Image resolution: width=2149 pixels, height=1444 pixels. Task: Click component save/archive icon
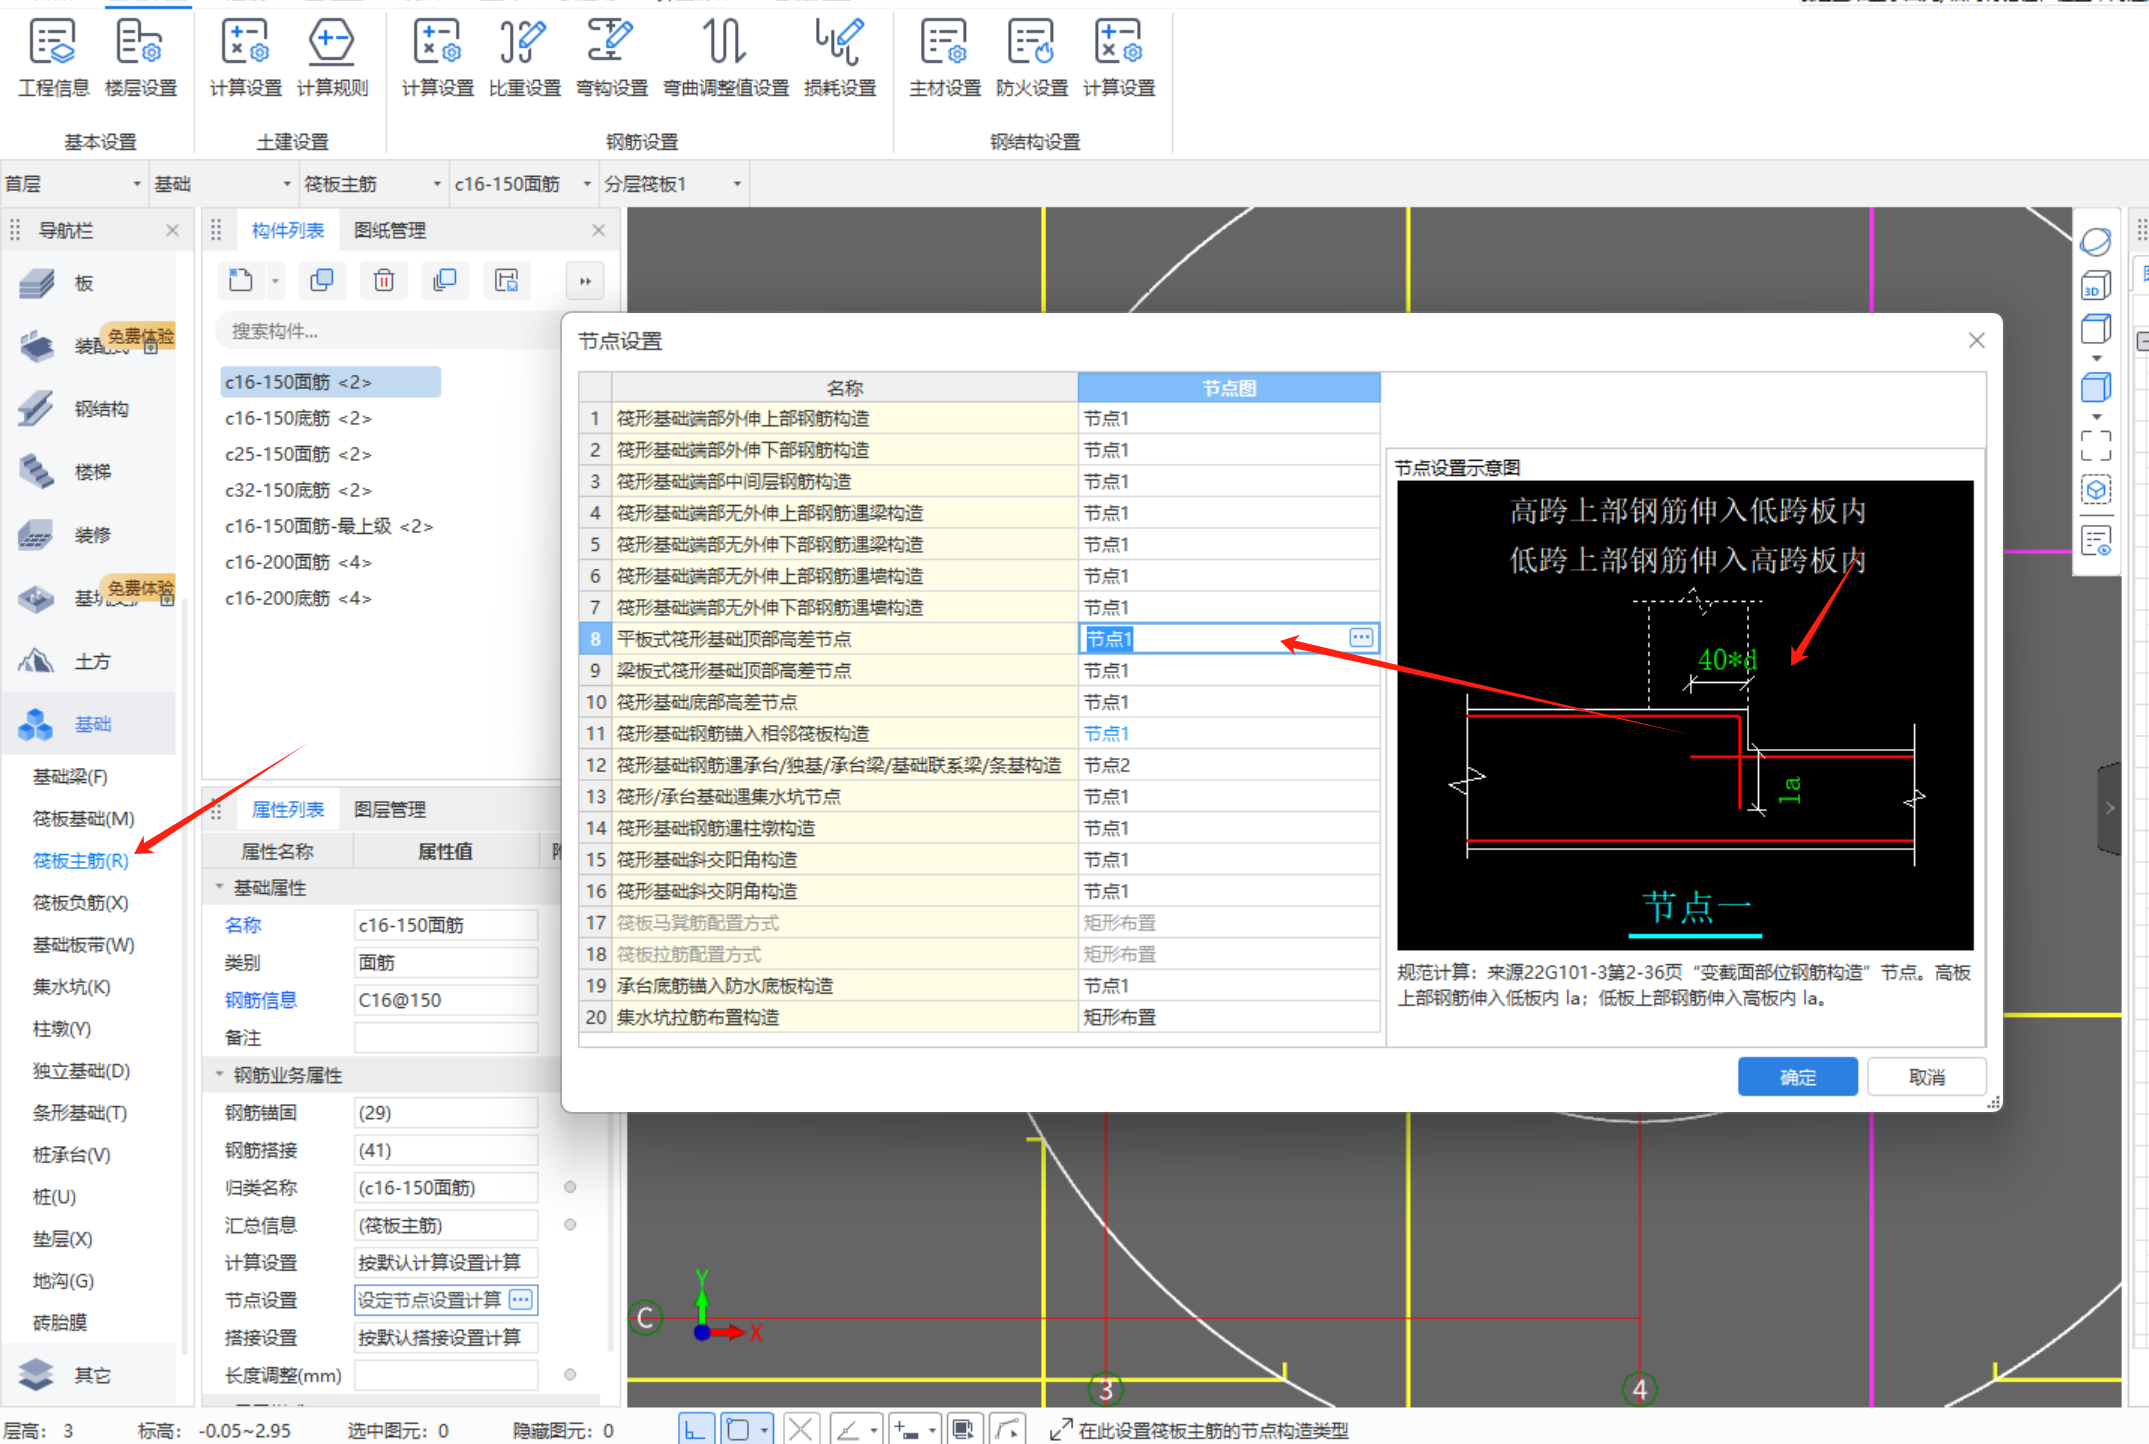[x=507, y=281]
